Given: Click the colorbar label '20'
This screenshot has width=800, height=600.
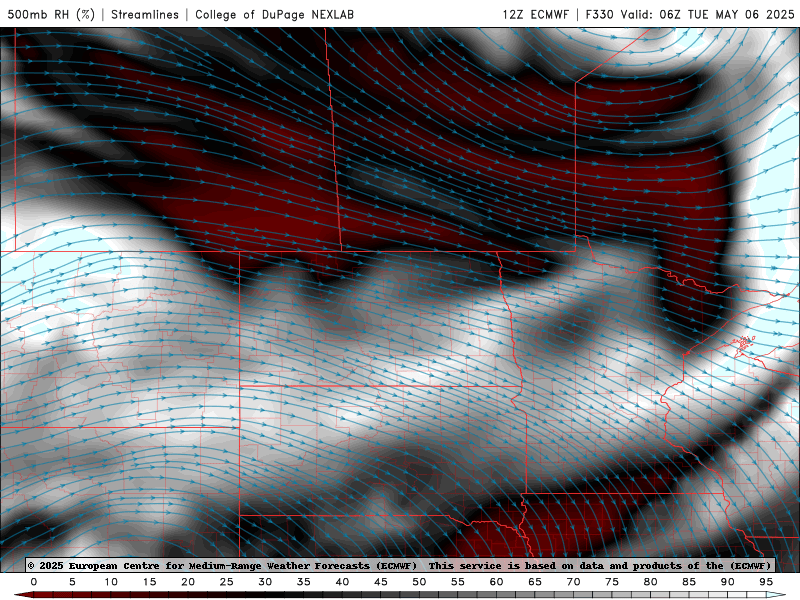Looking at the screenshot, I should (x=188, y=582).
